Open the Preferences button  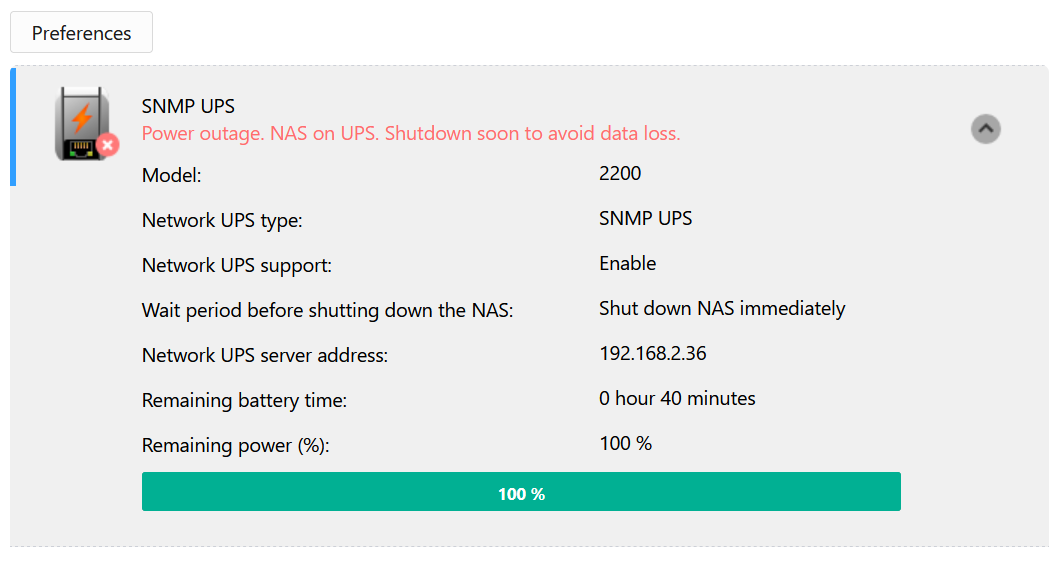81,33
